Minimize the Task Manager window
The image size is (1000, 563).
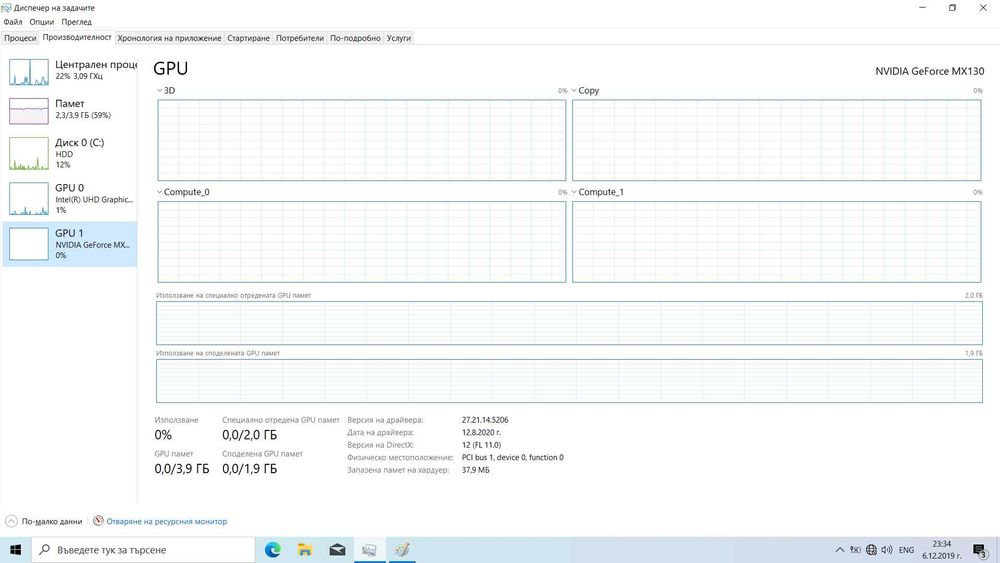point(922,8)
